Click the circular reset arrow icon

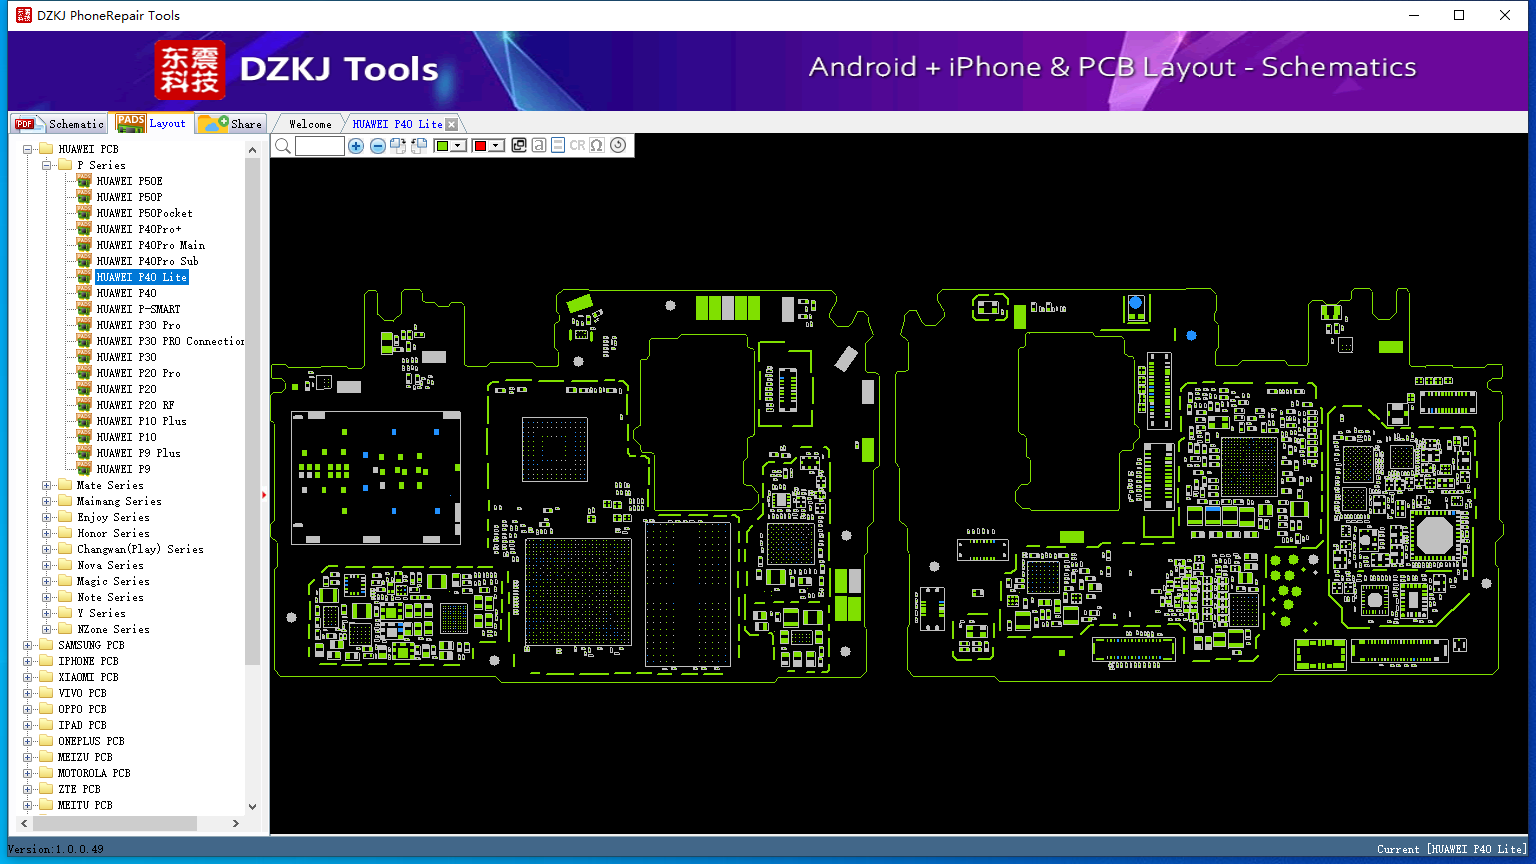tap(618, 146)
